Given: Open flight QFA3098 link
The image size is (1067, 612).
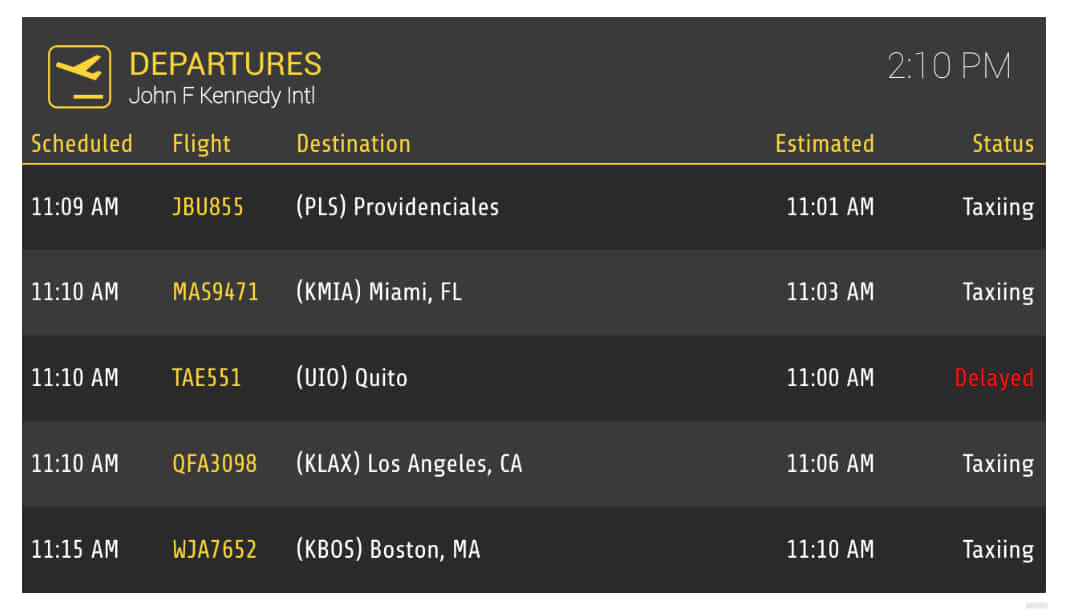Looking at the screenshot, I should point(214,464).
